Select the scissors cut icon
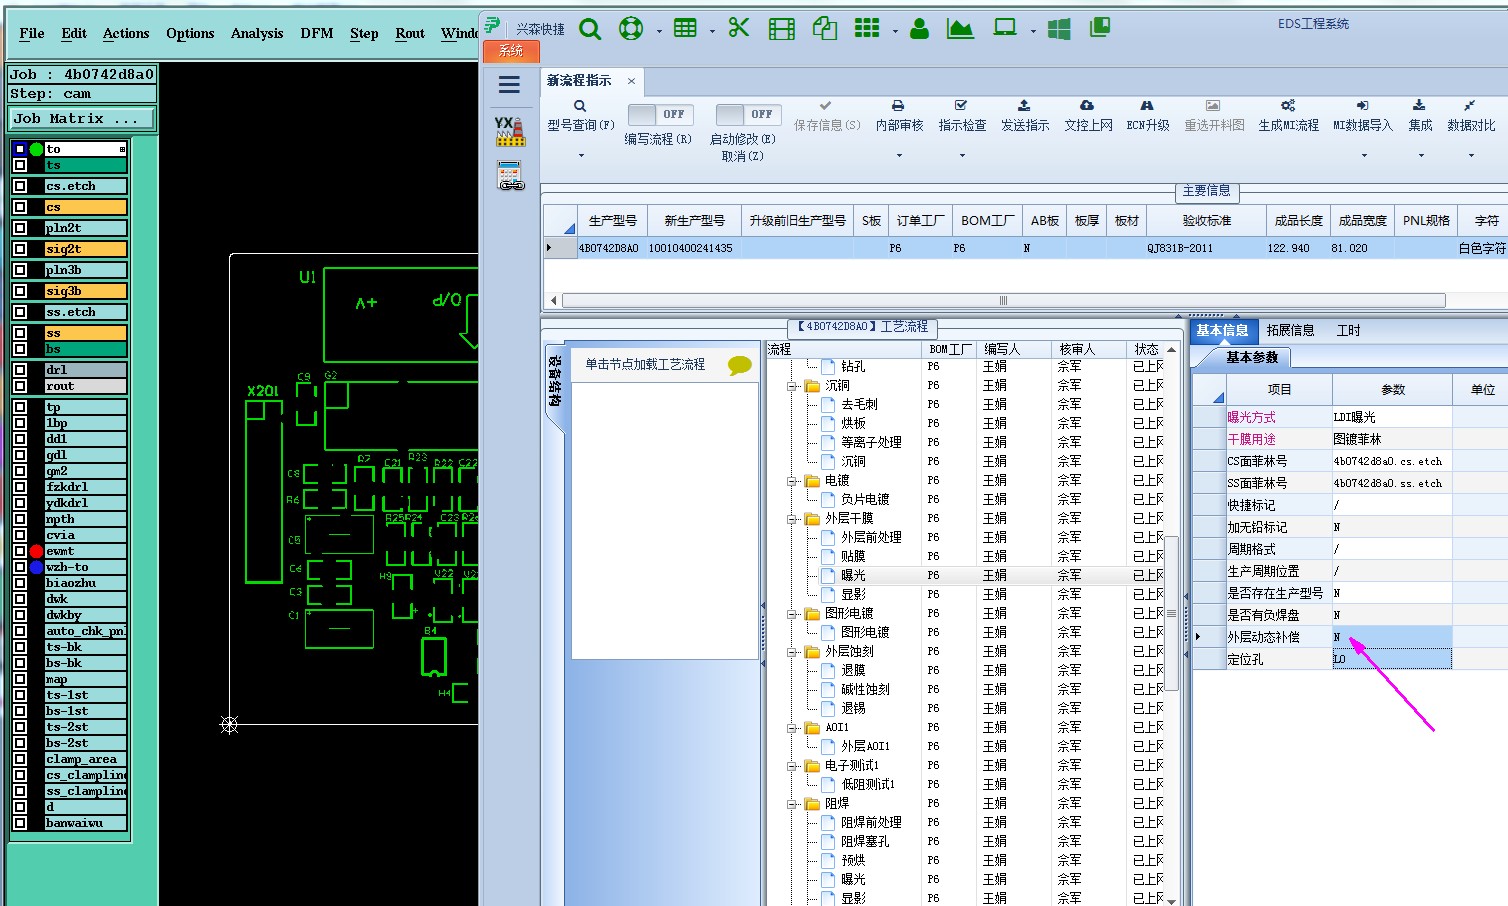Image resolution: width=1508 pixels, height=906 pixels. pyautogui.click(x=739, y=28)
